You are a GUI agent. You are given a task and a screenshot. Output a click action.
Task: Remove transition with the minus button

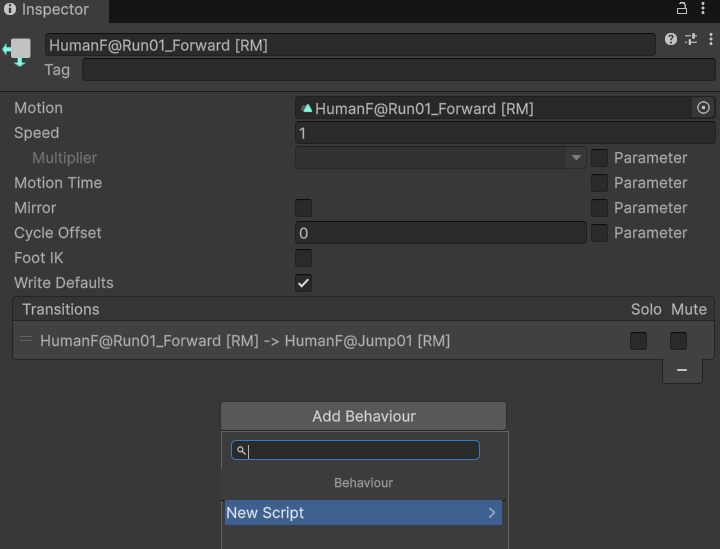point(682,370)
